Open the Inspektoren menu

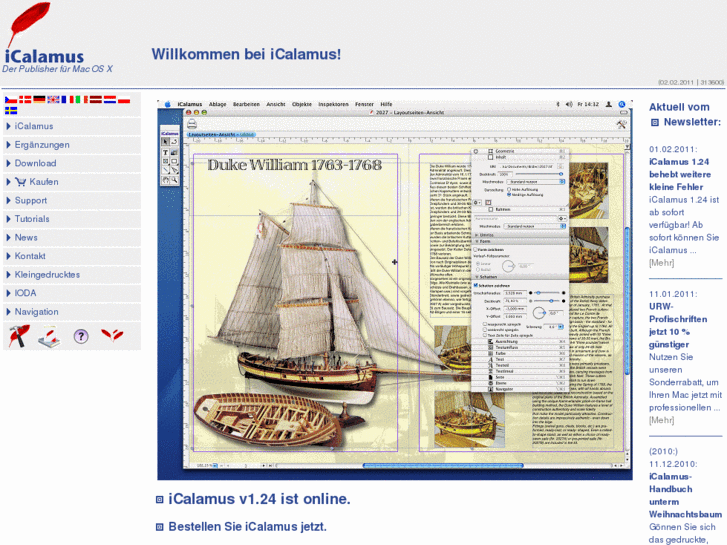click(333, 104)
